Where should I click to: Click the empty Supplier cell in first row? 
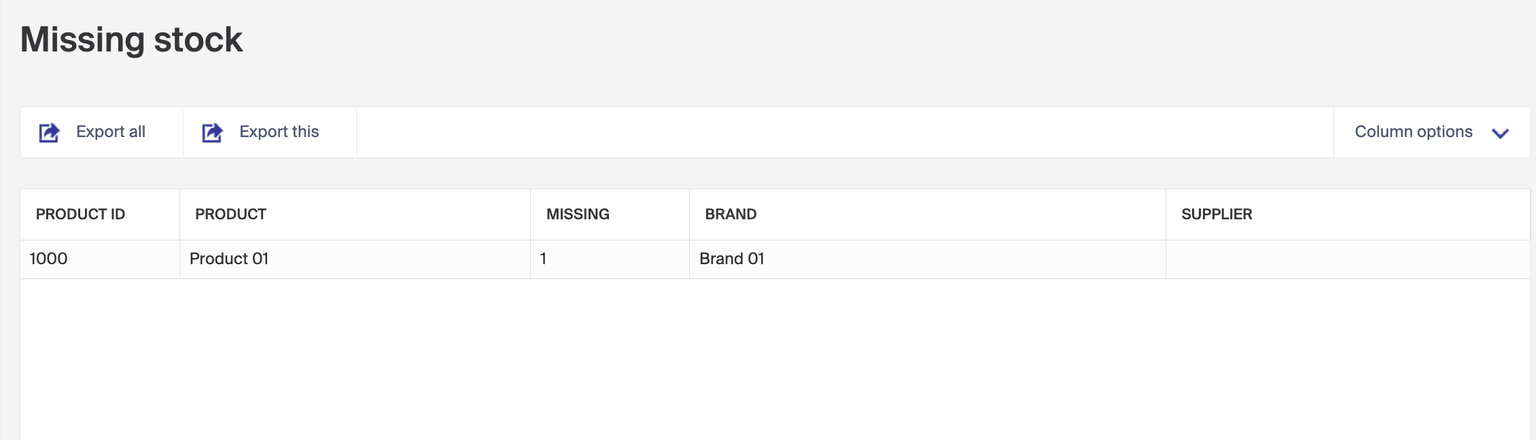click(1346, 259)
